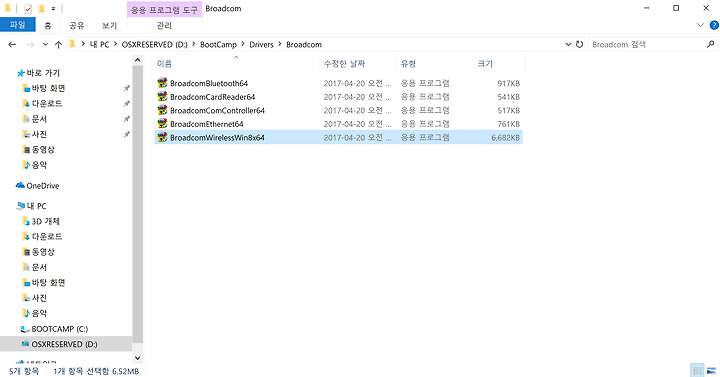Open the Help question mark icon

714,25
